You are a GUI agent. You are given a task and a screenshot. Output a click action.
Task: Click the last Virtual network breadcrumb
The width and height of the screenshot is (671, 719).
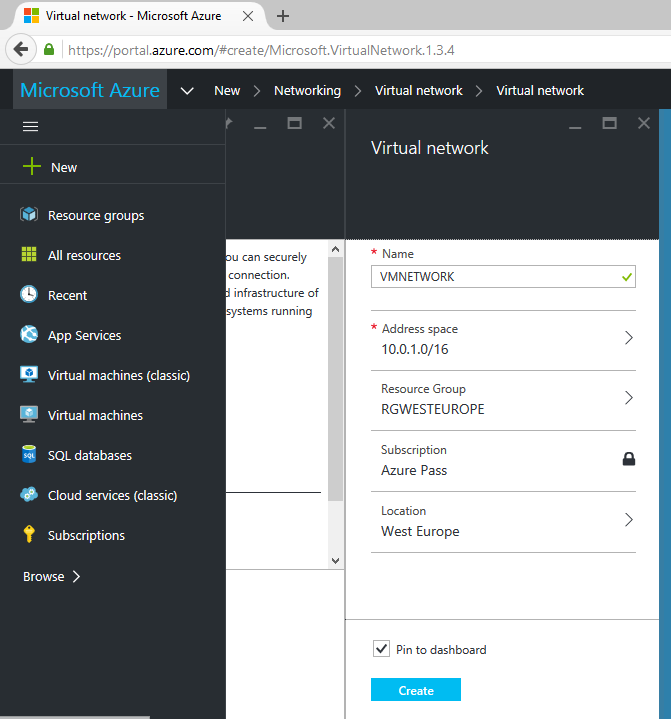point(540,90)
